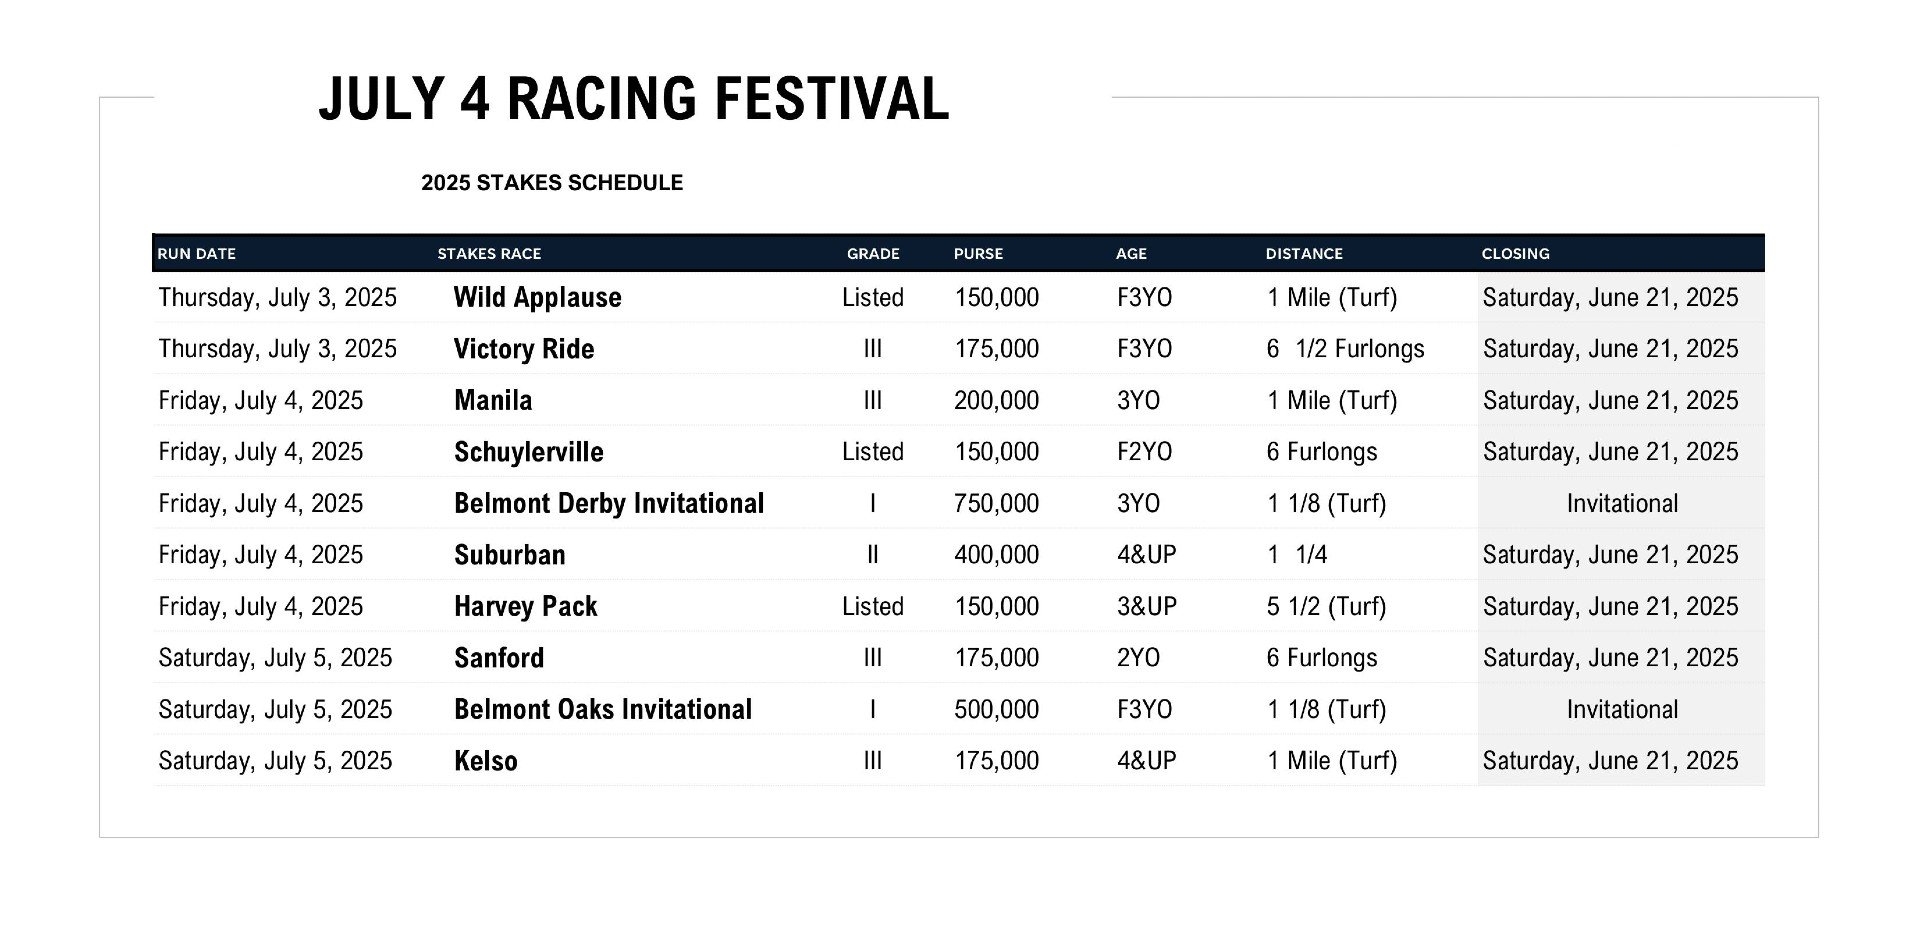Select the Kelso stakes race
This screenshot has width=1920, height=941.
[x=485, y=761]
